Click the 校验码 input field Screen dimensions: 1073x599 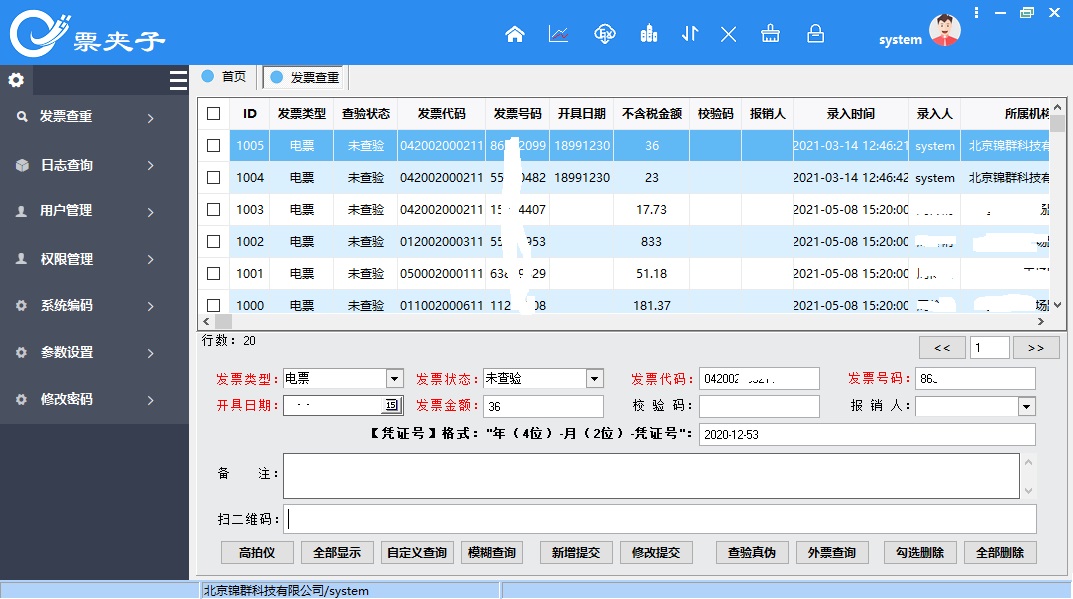click(x=759, y=407)
